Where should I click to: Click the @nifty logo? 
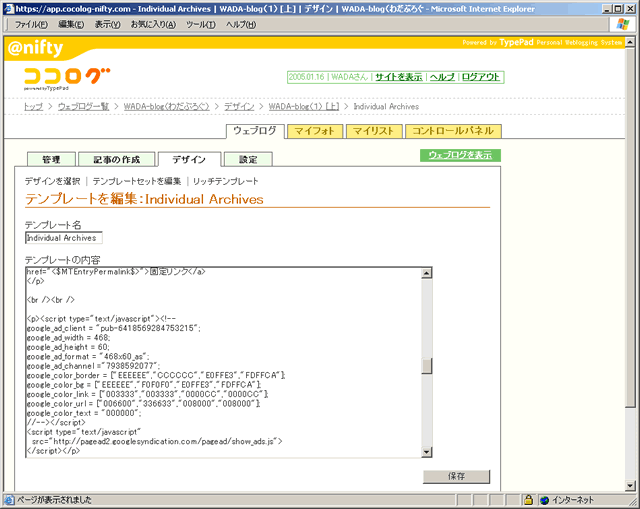[36, 46]
